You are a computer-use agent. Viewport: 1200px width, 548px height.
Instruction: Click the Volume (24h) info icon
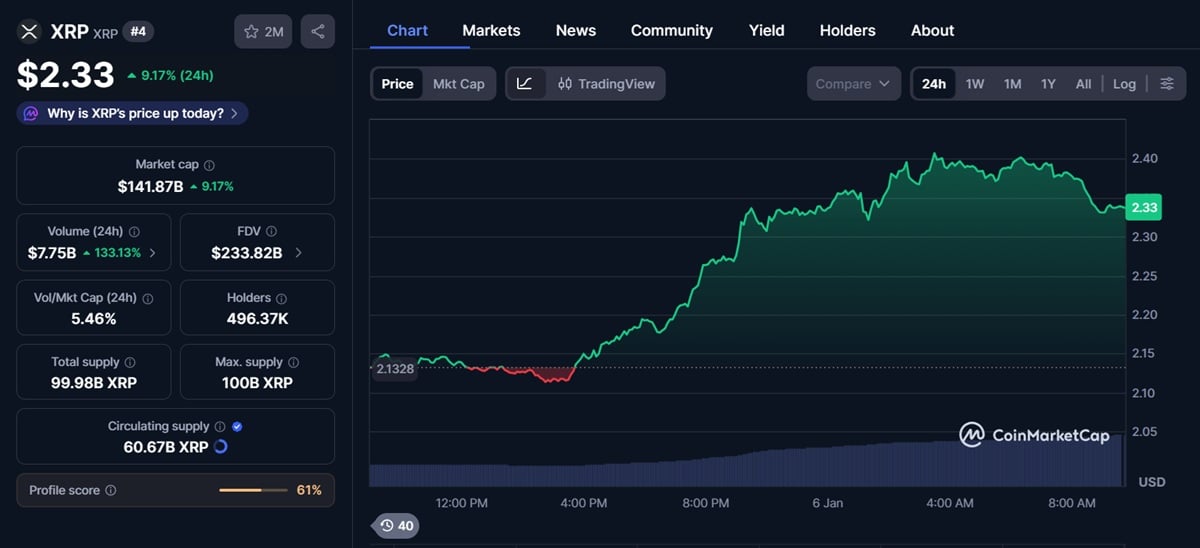134,232
